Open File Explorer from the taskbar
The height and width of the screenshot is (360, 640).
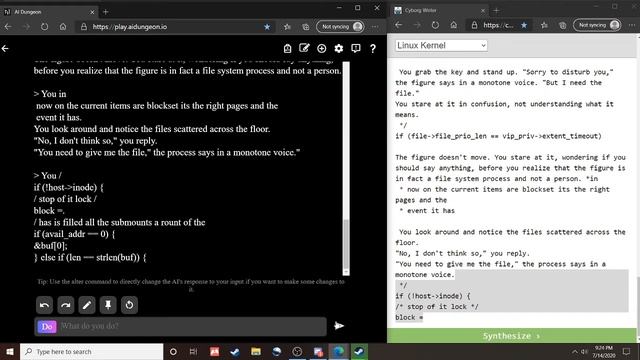tap(256, 351)
